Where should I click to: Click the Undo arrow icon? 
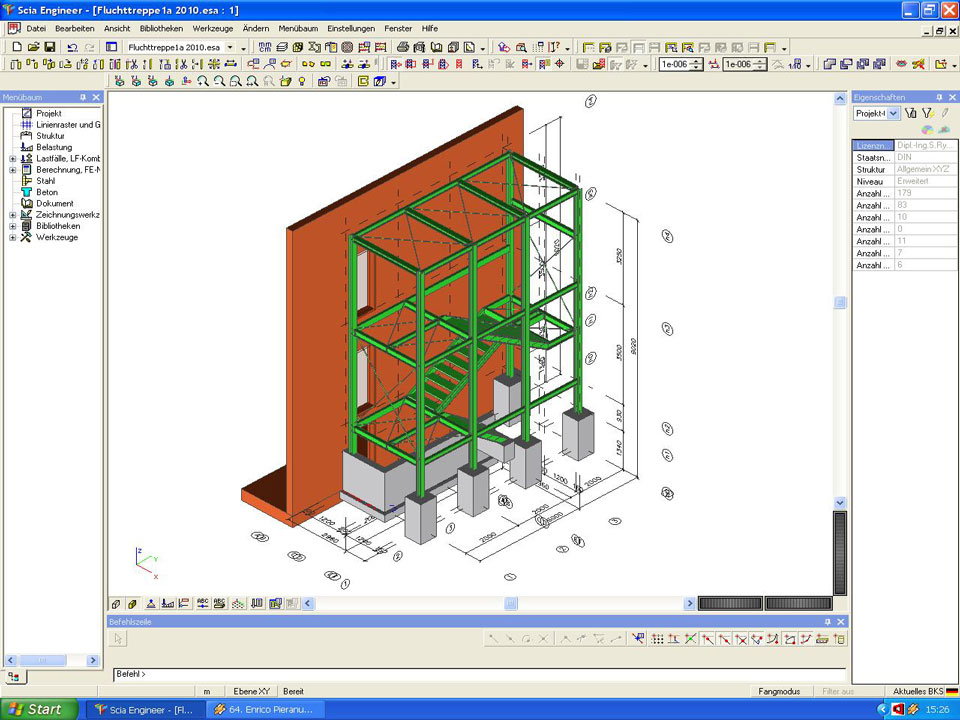coord(72,47)
